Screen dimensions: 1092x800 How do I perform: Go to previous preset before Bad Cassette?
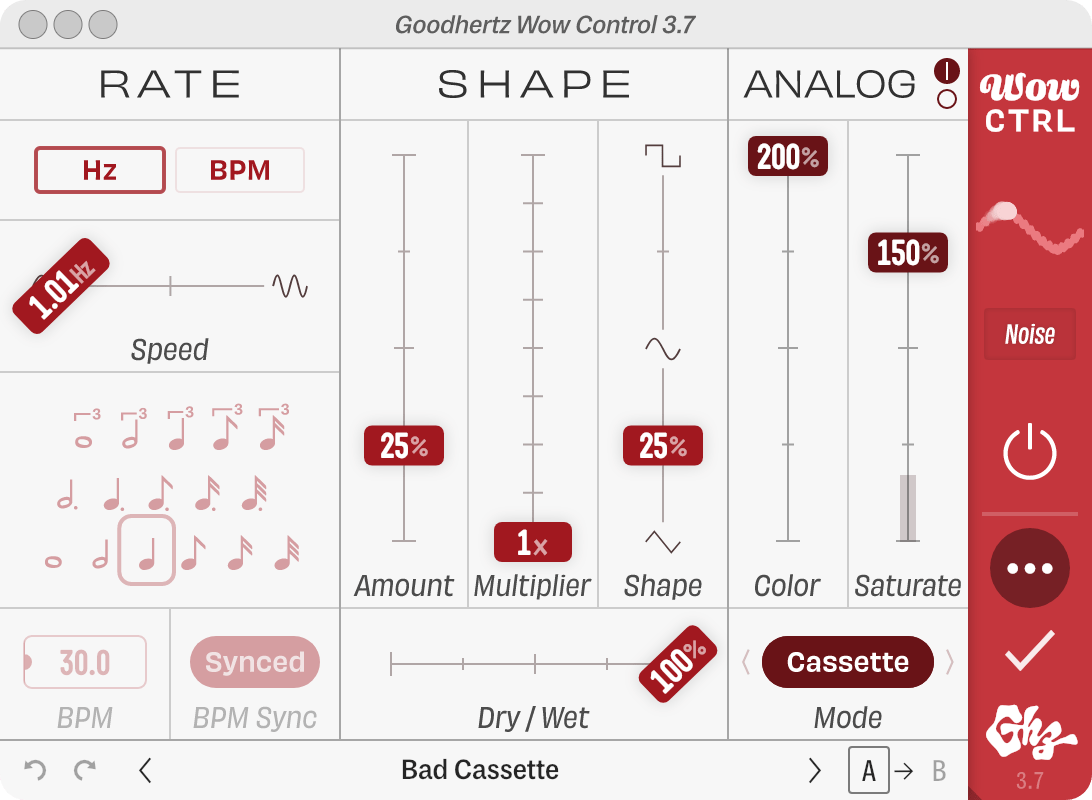click(x=145, y=771)
